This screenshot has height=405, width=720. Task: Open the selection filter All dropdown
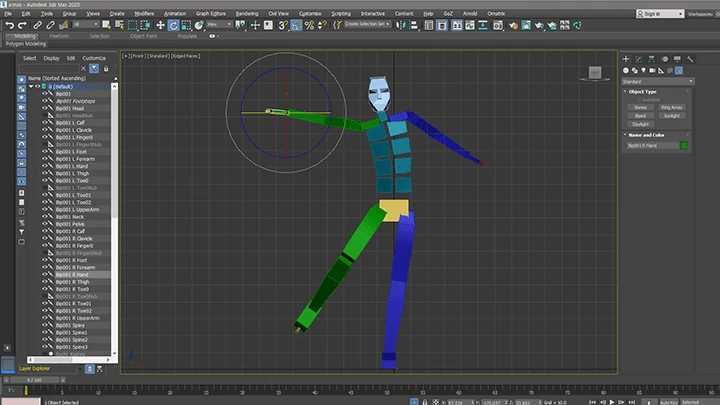pyautogui.click(x=85, y=24)
